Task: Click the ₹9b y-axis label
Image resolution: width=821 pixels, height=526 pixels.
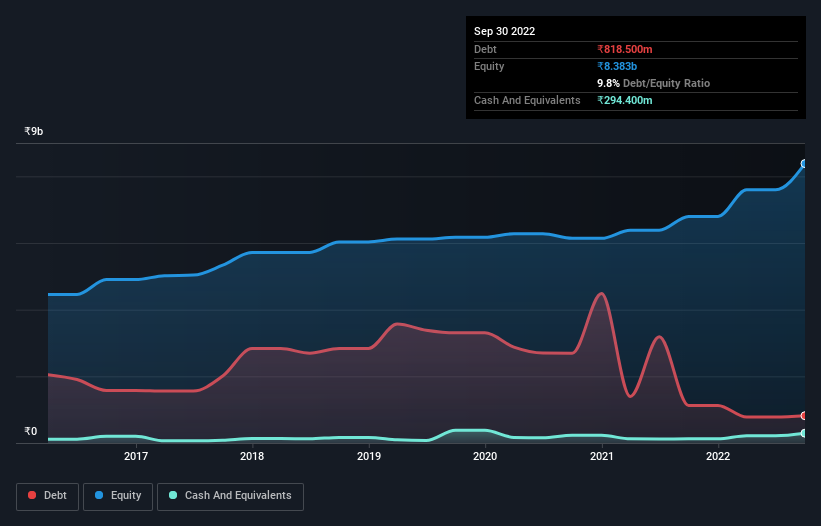Action: tap(34, 131)
